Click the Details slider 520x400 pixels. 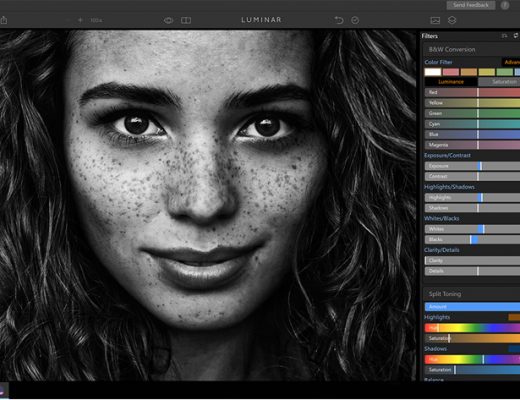[472, 271]
